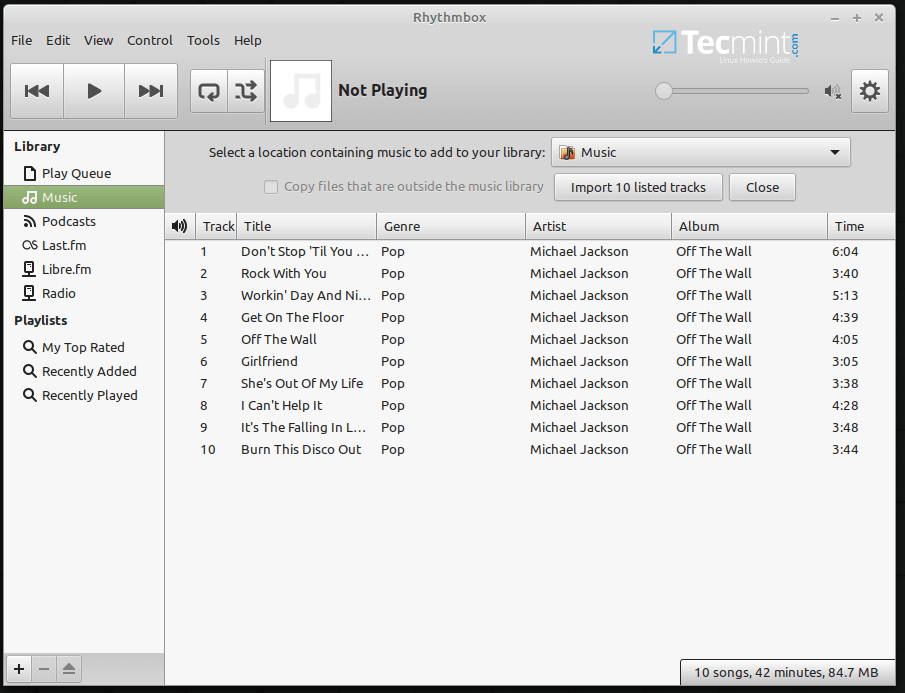
Task: Select the track Don't Stop 'Til You …
Action: pos(530,252)
